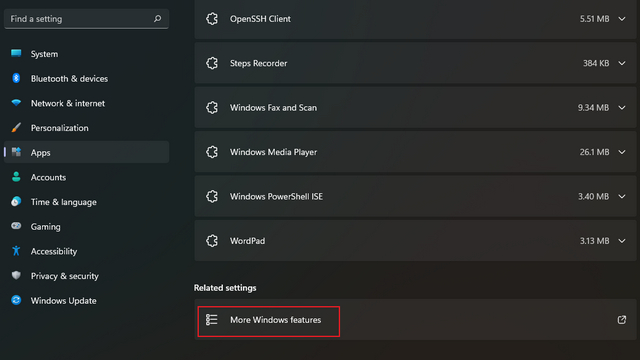Click the 384 KB size value

[596, 63]
